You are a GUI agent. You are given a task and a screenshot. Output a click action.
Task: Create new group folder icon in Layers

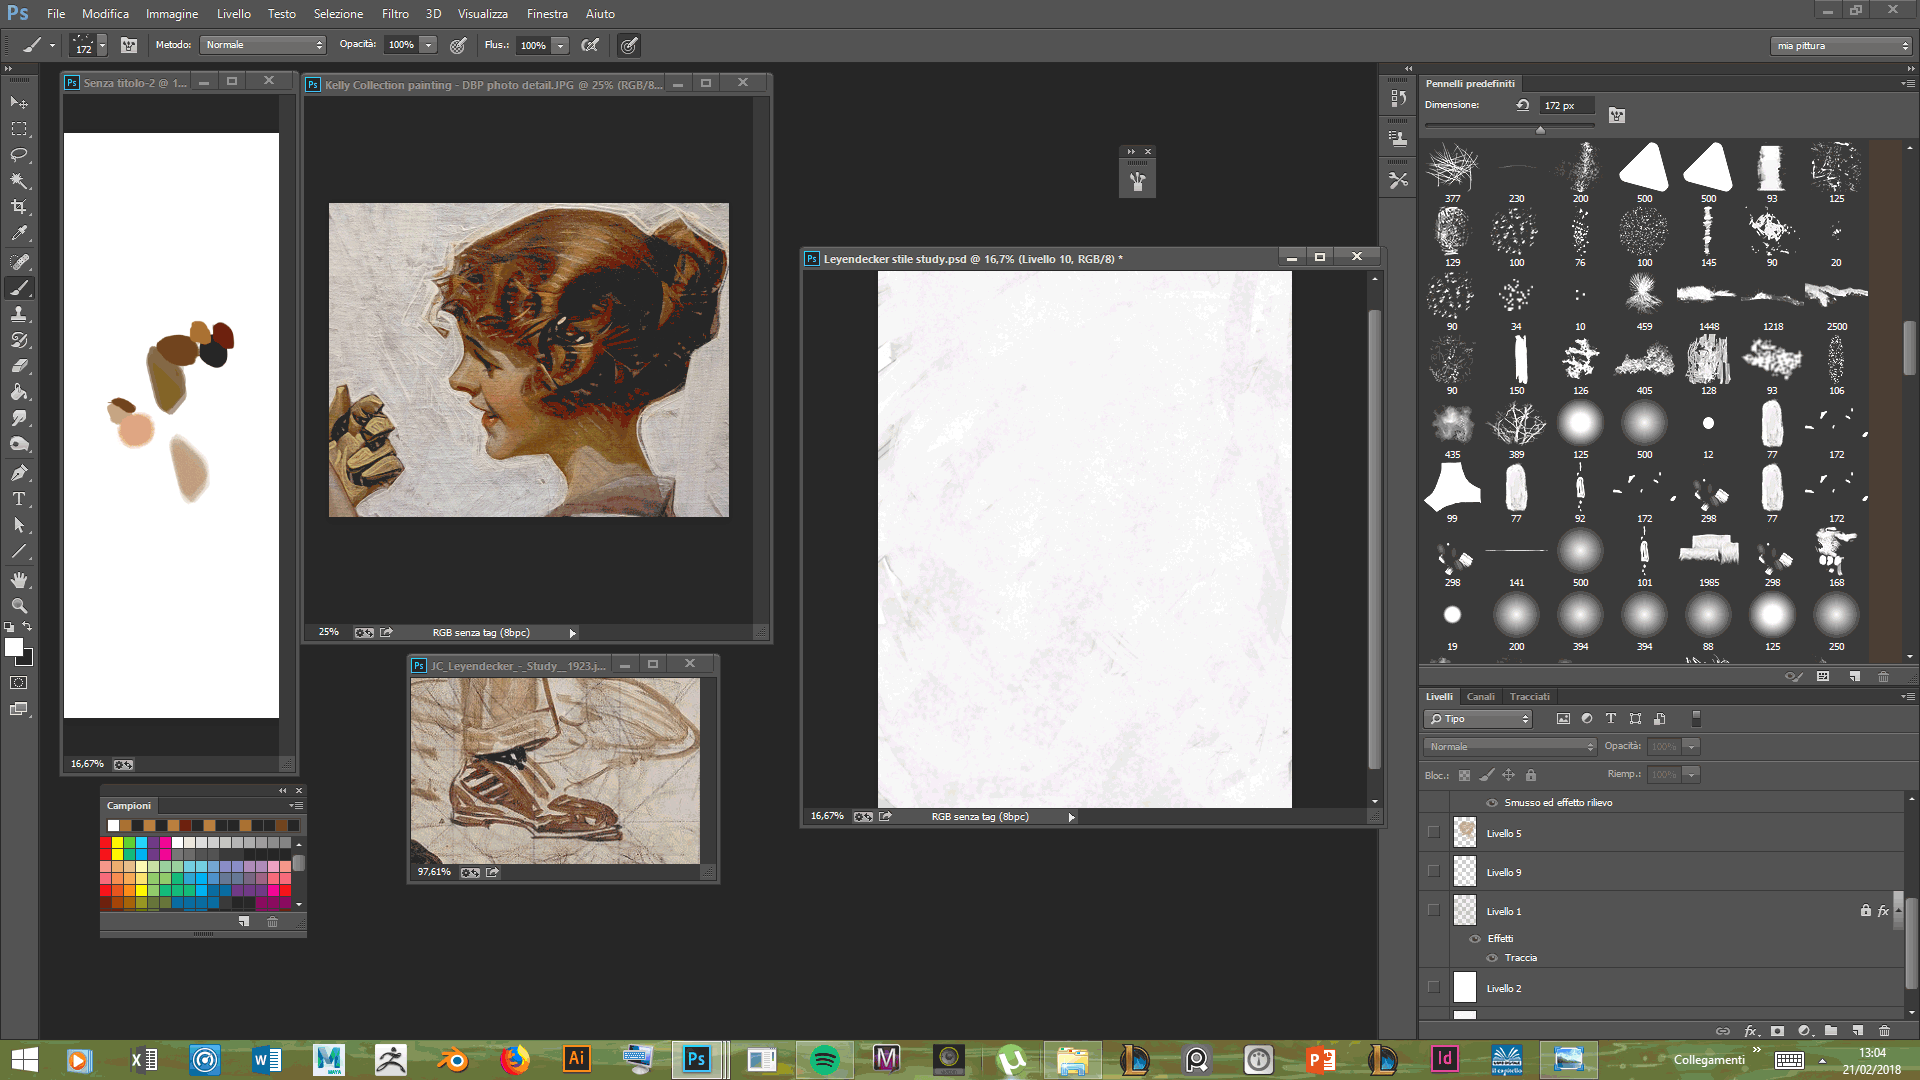(1831, 1030)
